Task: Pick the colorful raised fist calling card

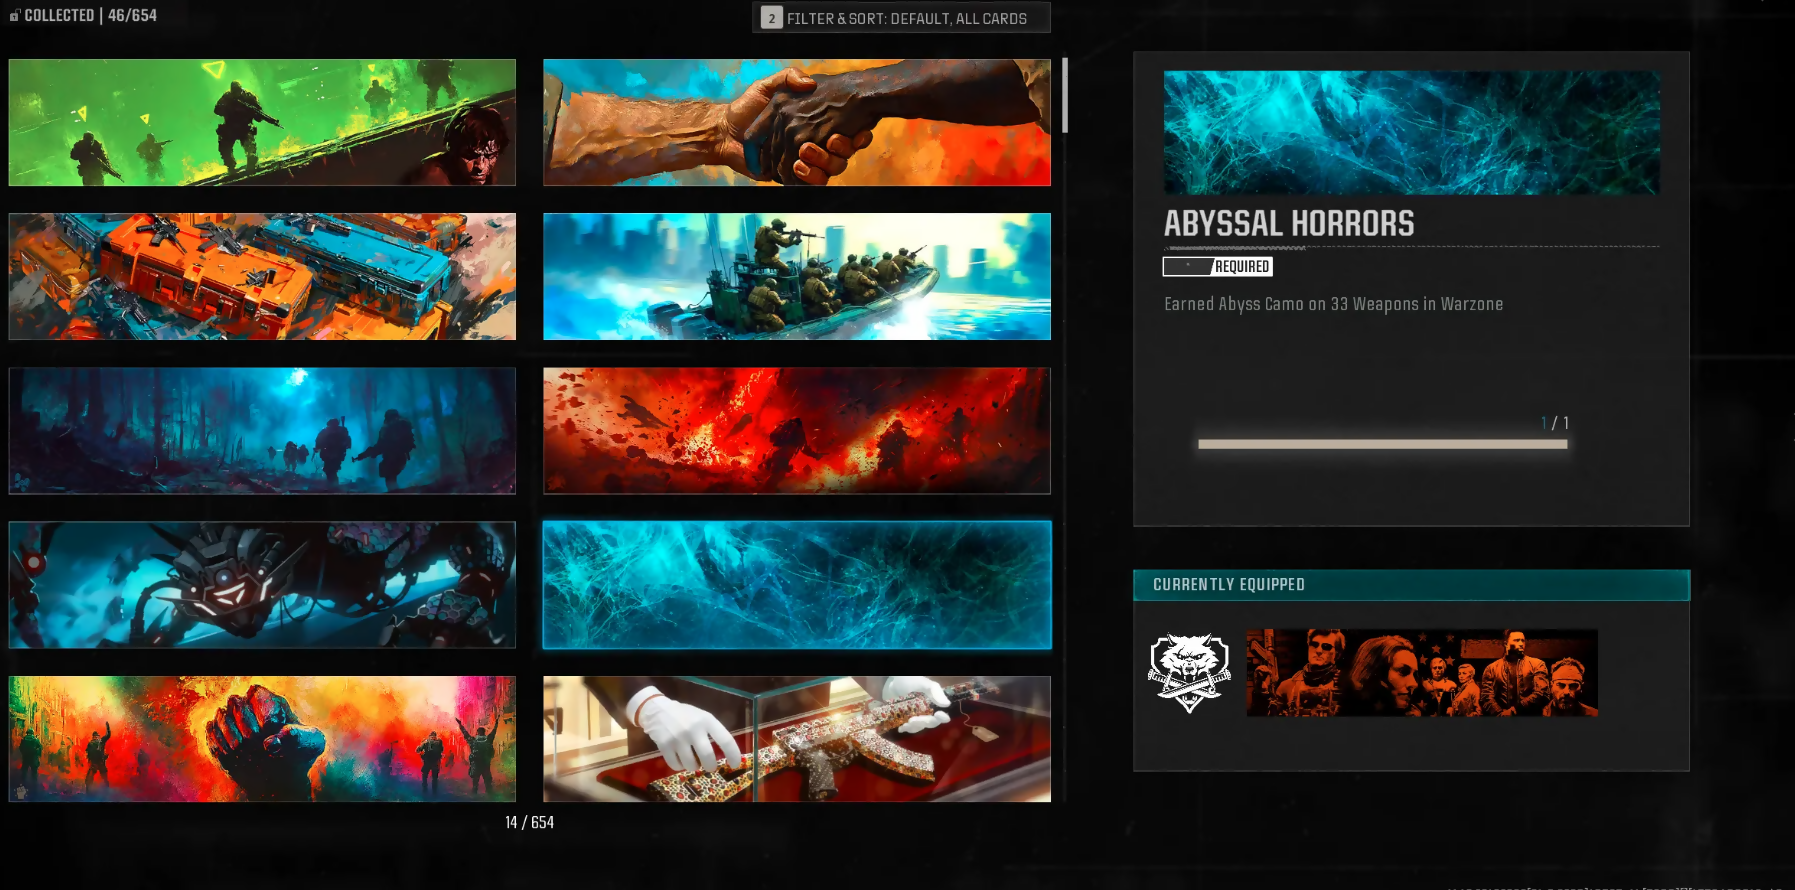Action: (x=262, y=738)
